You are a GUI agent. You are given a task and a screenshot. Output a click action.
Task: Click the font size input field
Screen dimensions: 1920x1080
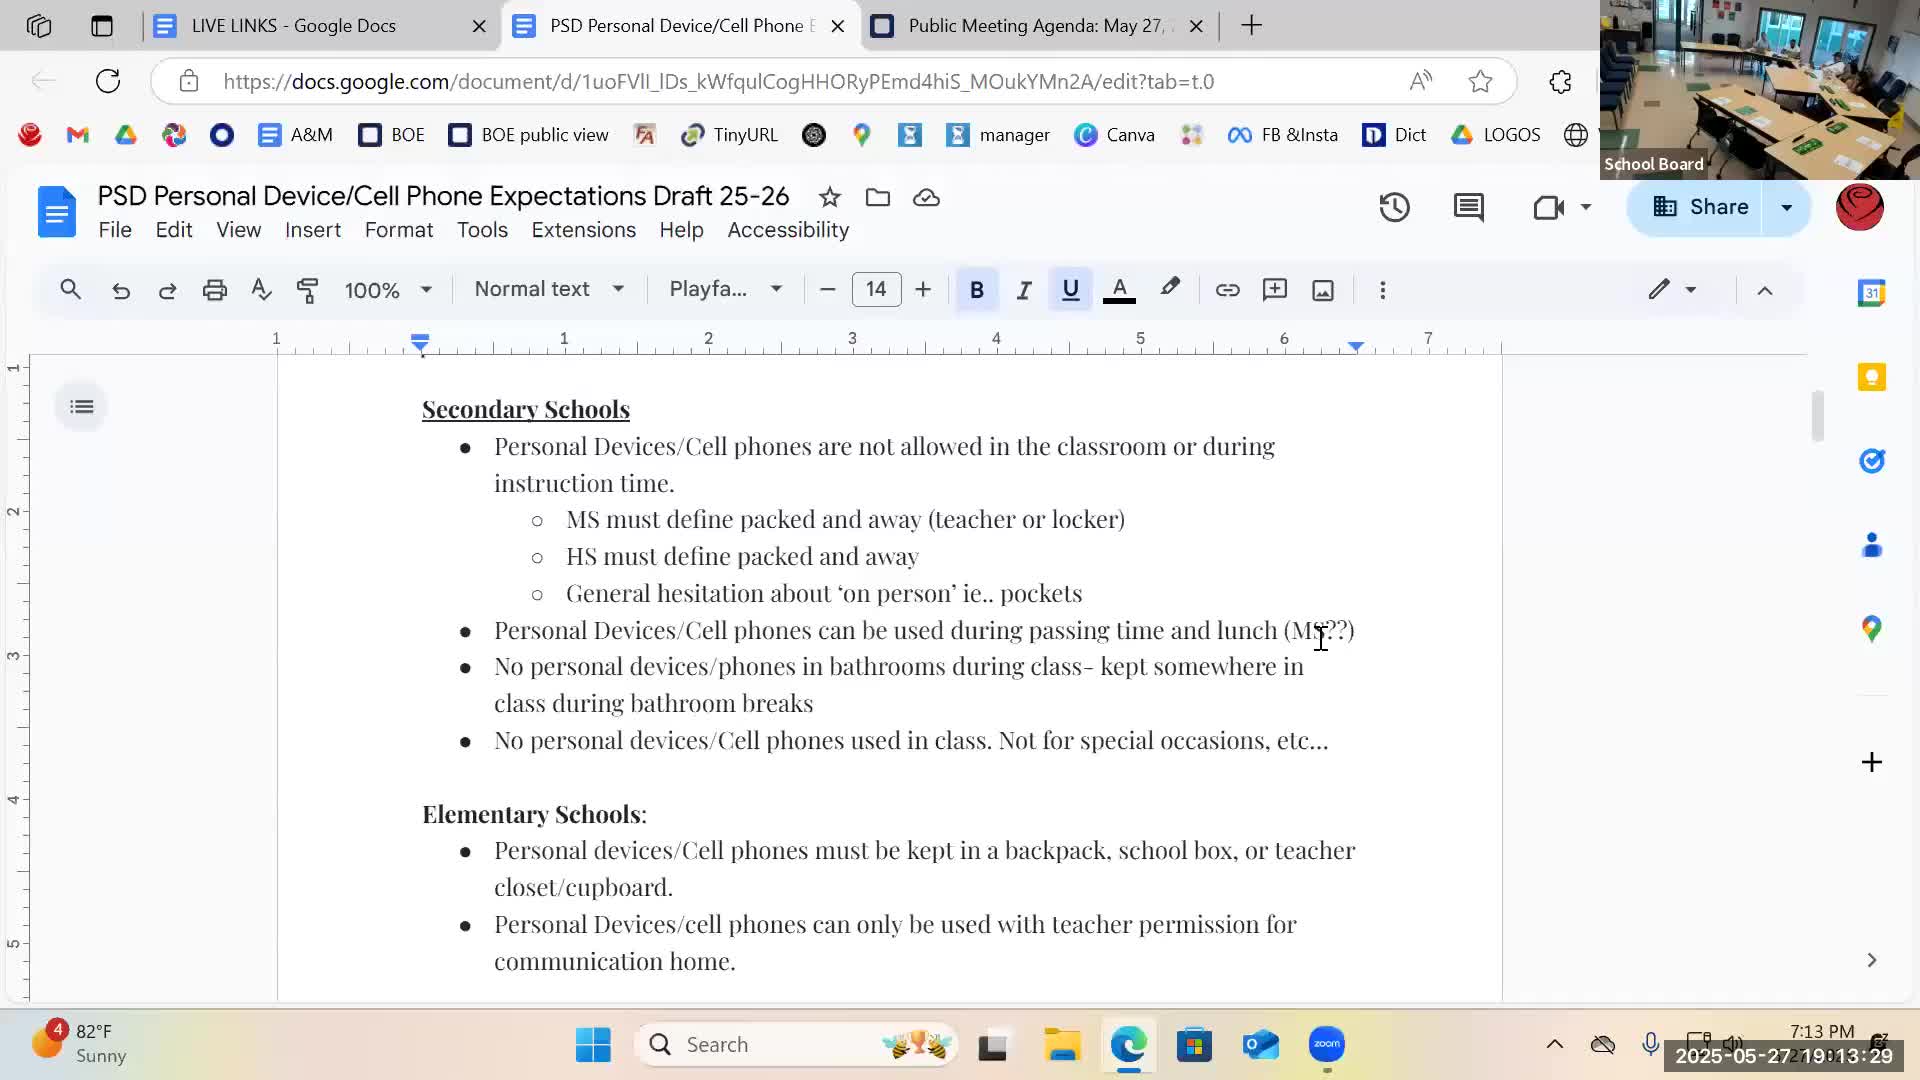(x=876, y=290)
